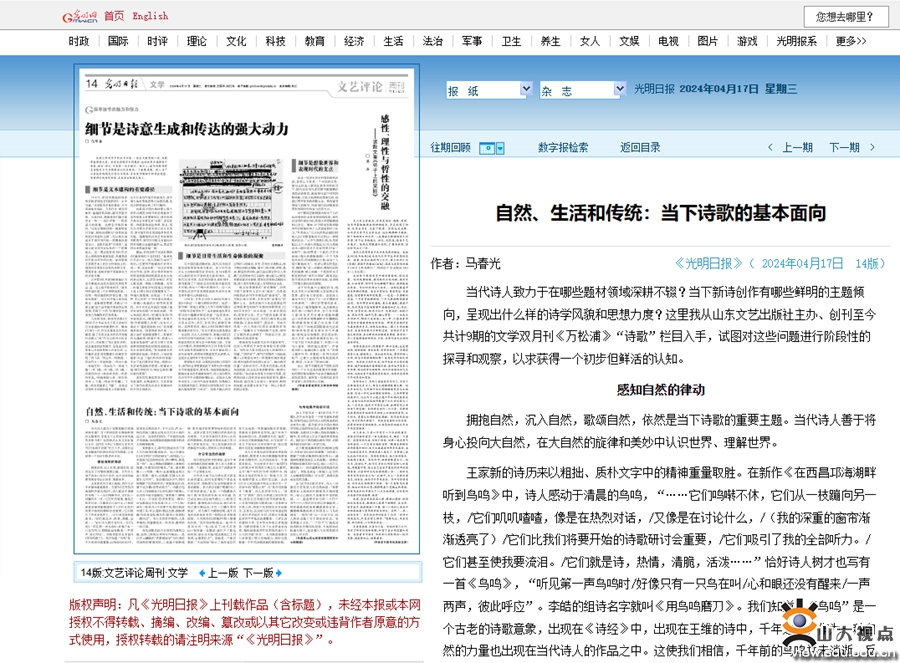Click the page label 14版:文艺评论周刊·文学
Viewport: 900px width, 663px height.
click(134, 573)
